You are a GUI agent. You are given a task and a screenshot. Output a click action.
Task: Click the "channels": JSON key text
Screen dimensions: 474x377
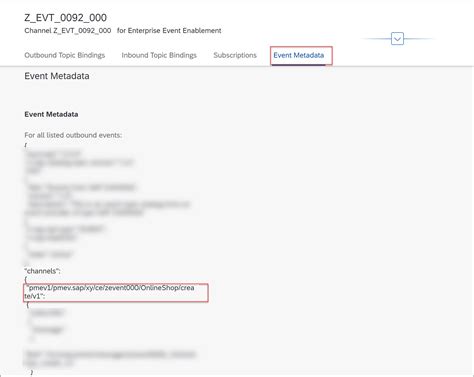tap(42, 271)
